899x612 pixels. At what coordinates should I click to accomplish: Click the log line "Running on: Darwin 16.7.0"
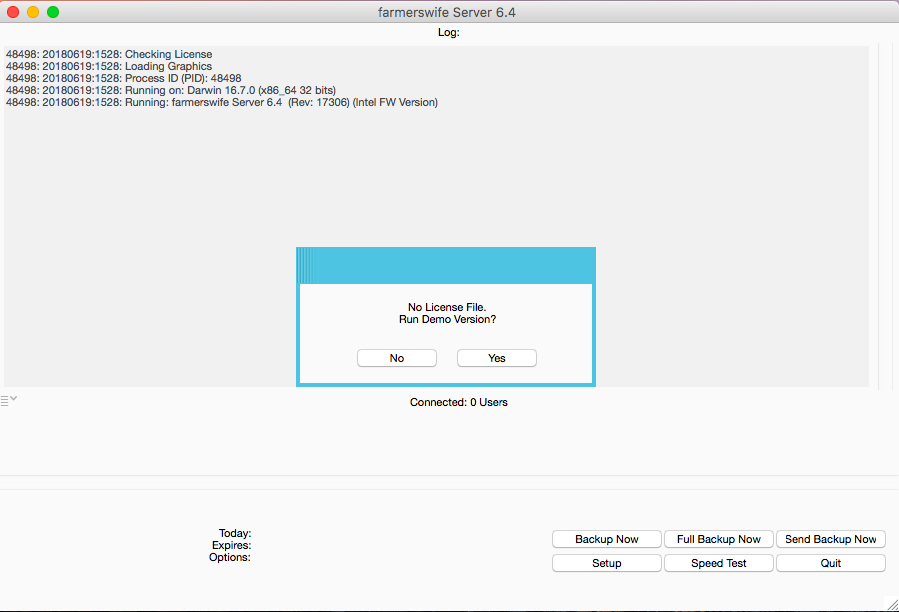coord(171,90)
